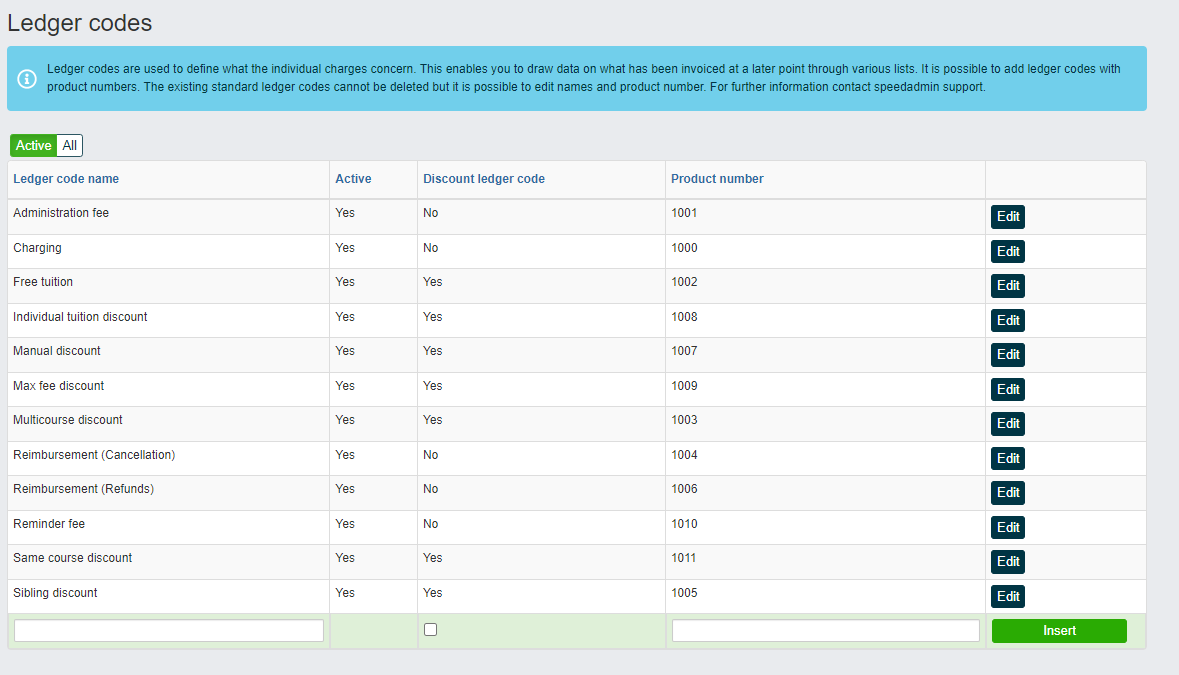Sort by Discount ledger code column
This screenshot has height=675, width=1179.
pyautogui.click(x=484, y=179)
